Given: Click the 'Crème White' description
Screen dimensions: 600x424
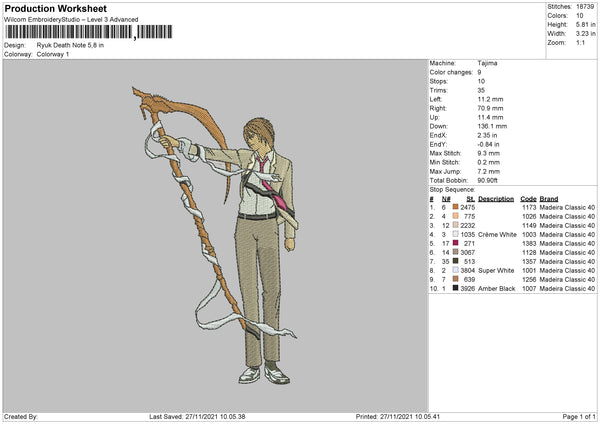Looking at the screenshot, I should click(497, 235).
